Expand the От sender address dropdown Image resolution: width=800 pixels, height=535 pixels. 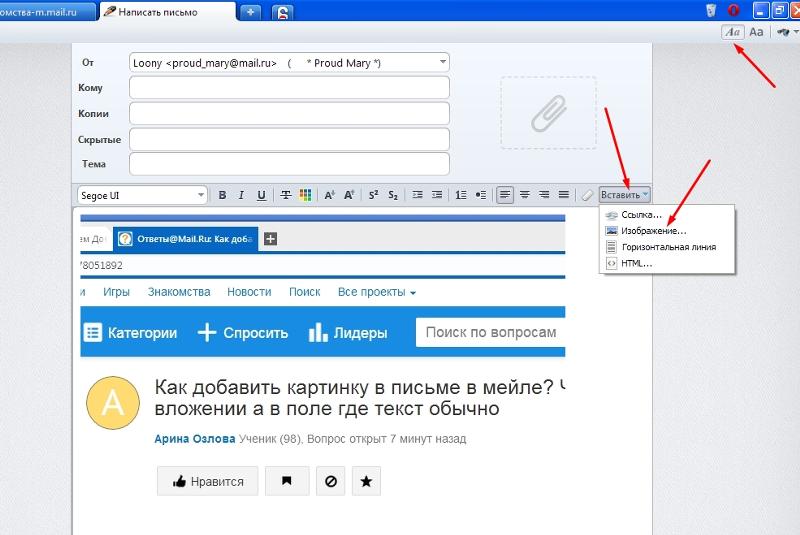click(x=442, y=63)
